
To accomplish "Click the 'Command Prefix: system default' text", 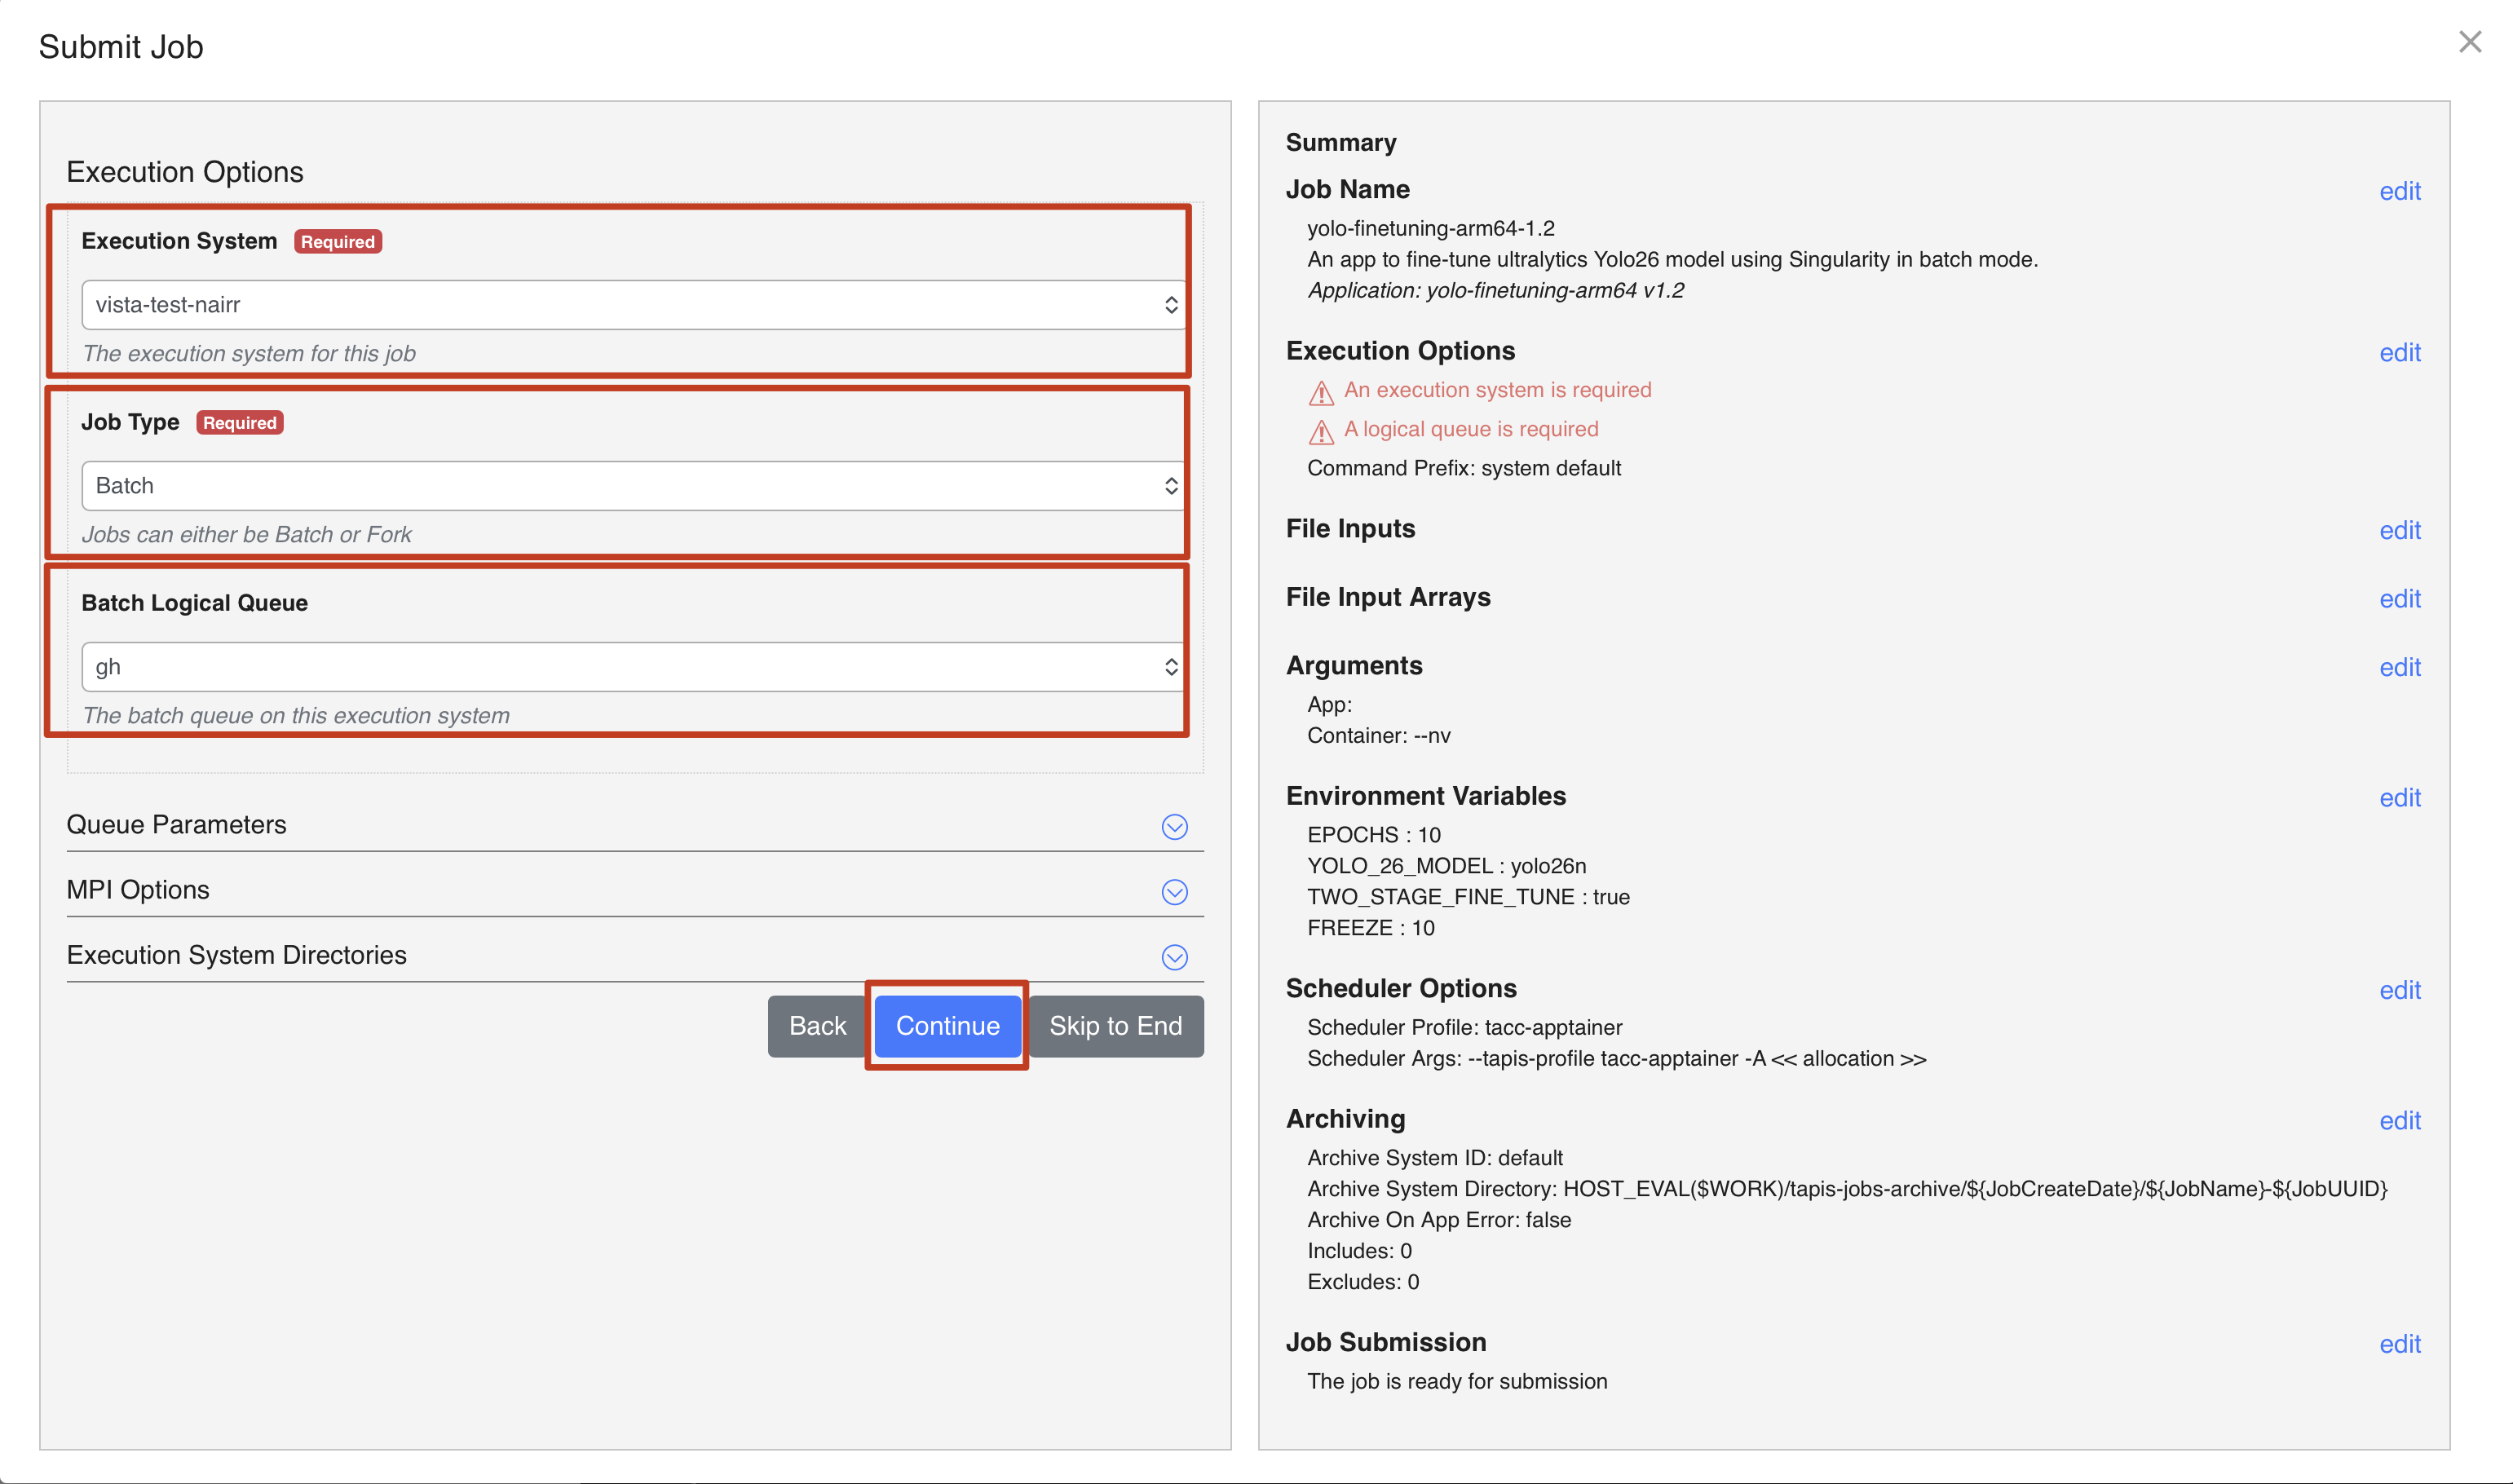I will point(1463,468).
